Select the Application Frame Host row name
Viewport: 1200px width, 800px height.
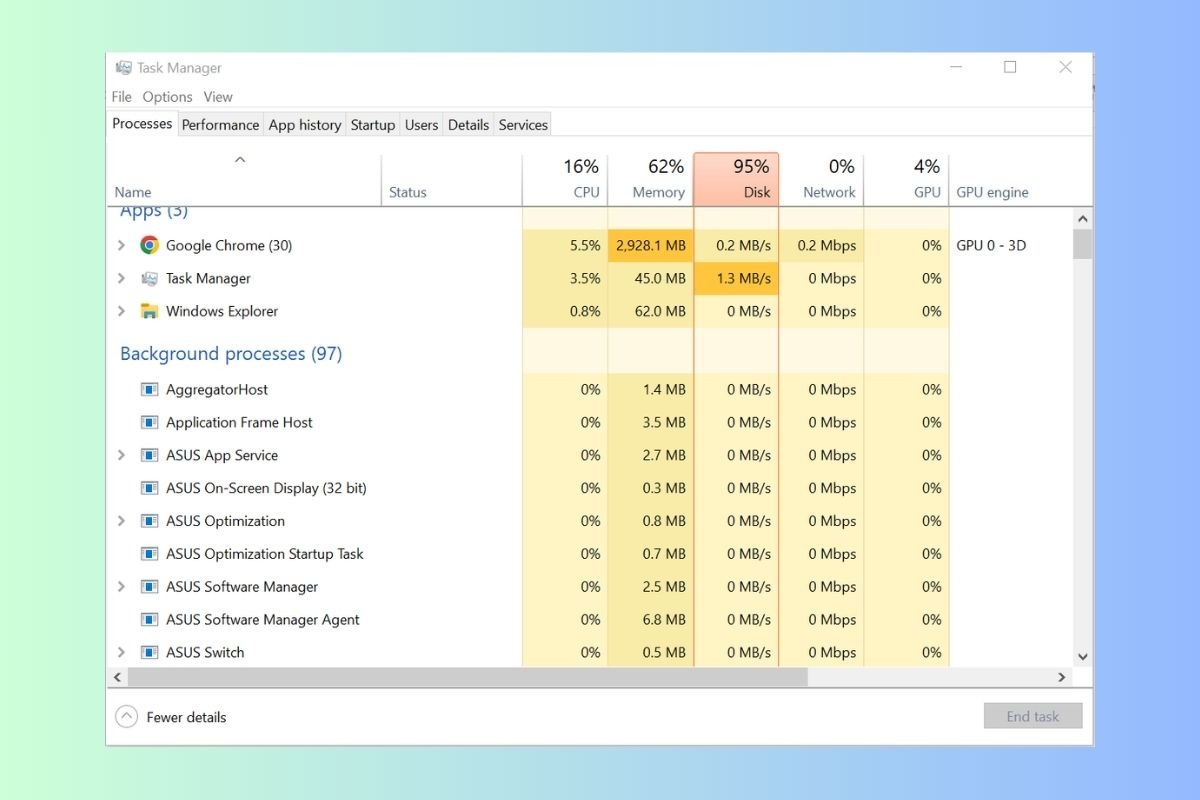pyautogui.click(x=239, y=422)
